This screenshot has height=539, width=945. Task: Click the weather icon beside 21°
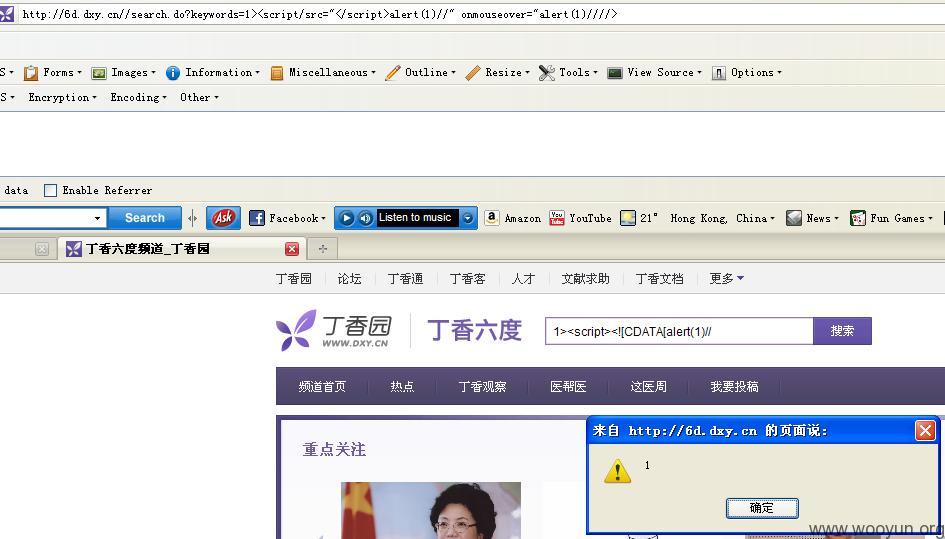628,218
